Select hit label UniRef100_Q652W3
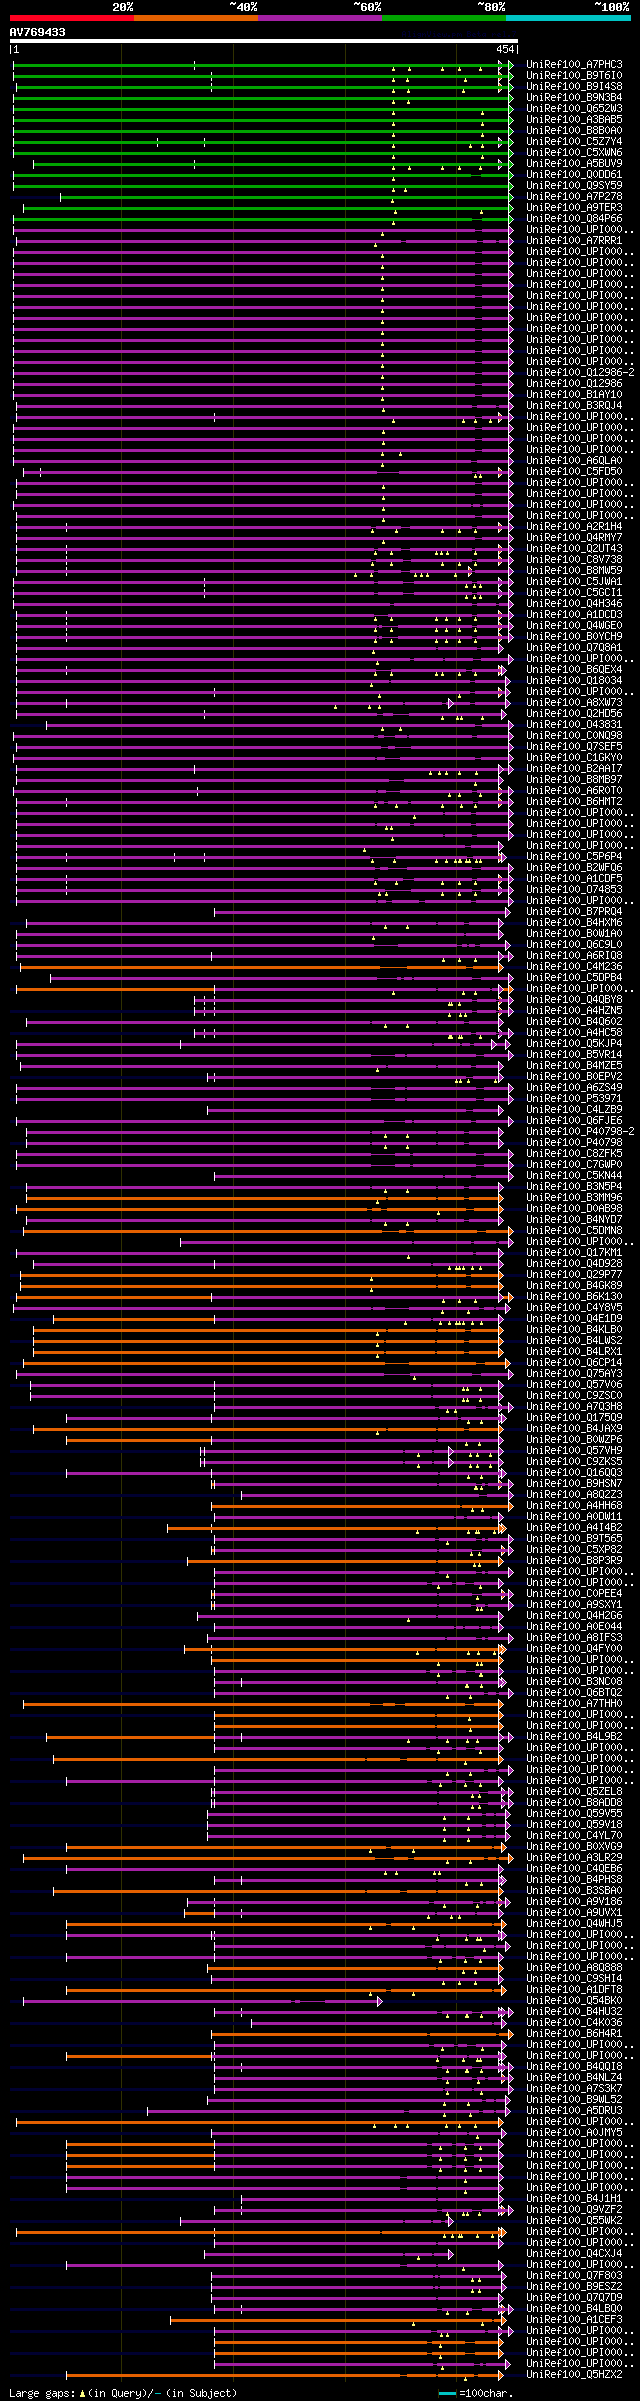 point(574,108)
